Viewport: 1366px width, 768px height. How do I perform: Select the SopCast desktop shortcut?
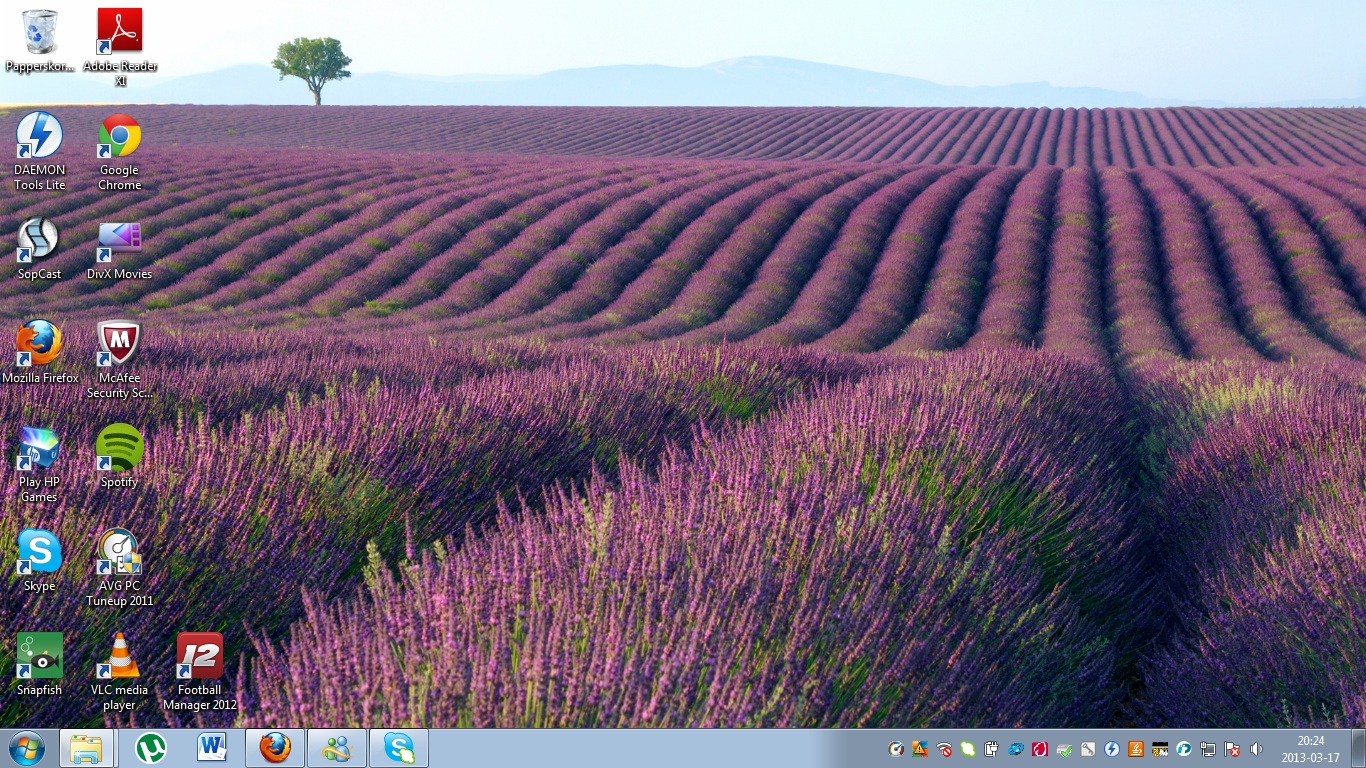click(x=40, y=240)
